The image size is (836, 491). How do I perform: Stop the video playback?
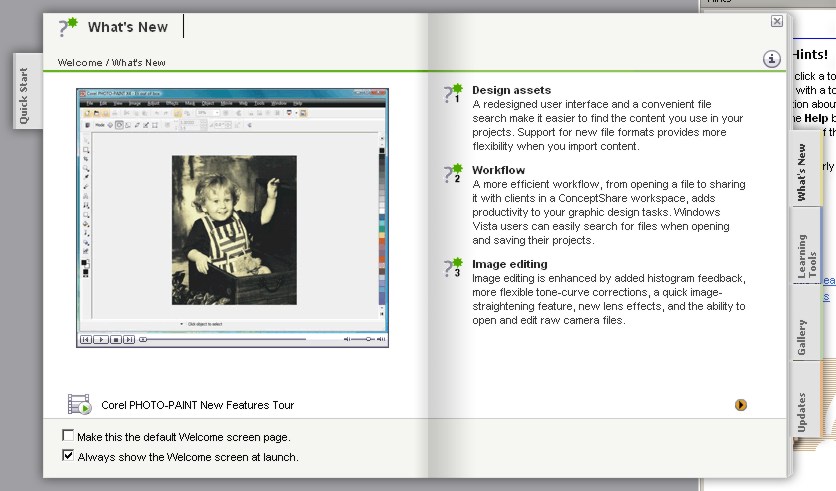click(115, 339)
